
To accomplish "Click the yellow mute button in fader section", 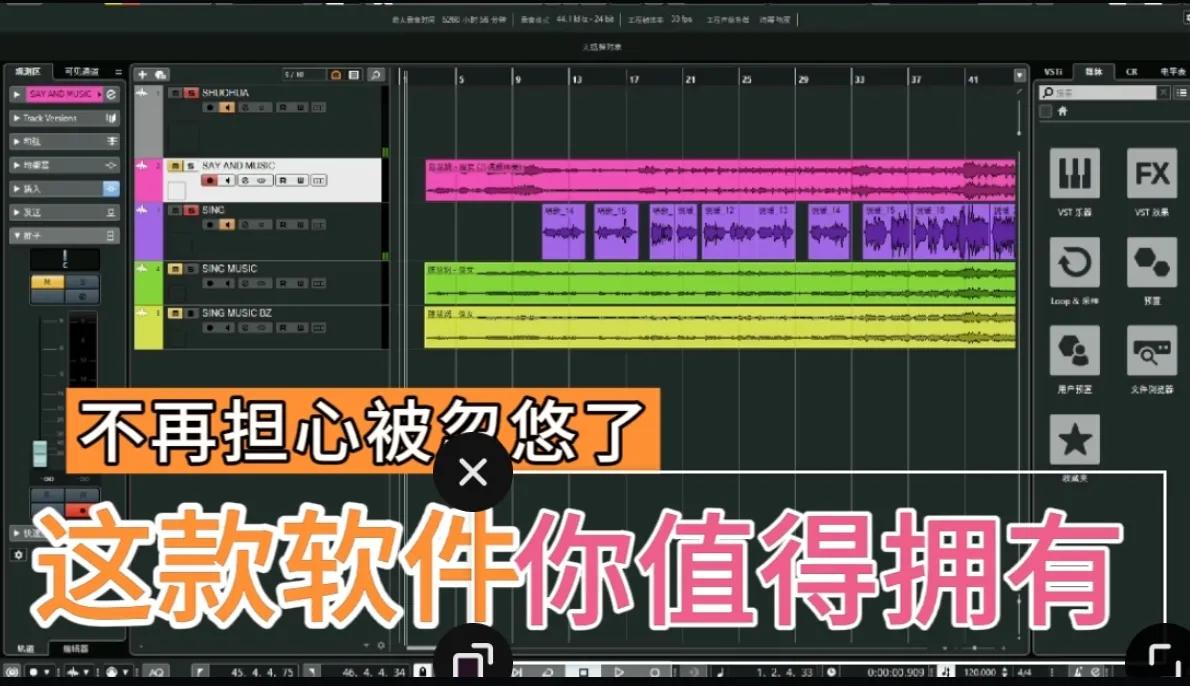I will click(x=47, y=282).
